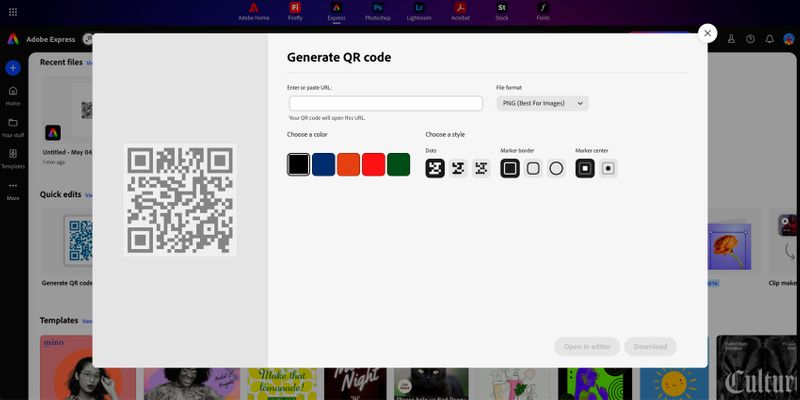Go to Home in sidebar

point(13,95)
